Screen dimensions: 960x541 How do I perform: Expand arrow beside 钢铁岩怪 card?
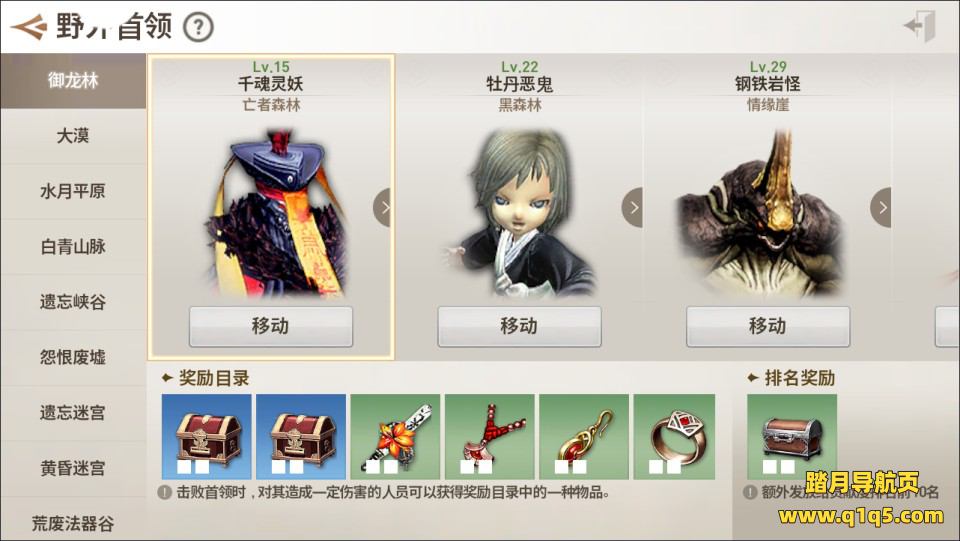[880, 207]
